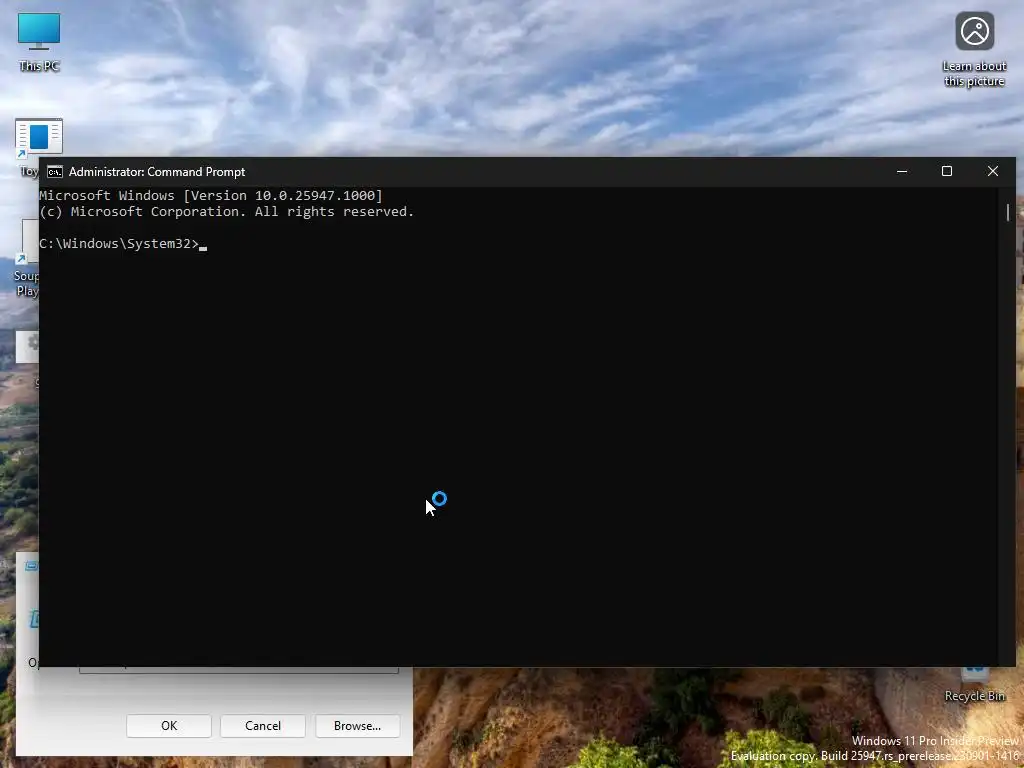Maximize the Command Prompt window
Image resolution: width=1024 pixels, height=768 pixels.
tap(947, 171)
